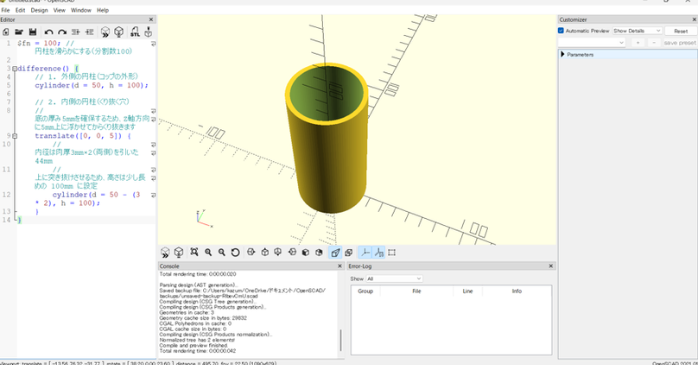698x365 pixels.
Task: Zoom out of the 3D view
Action: [x=222, y=252]
